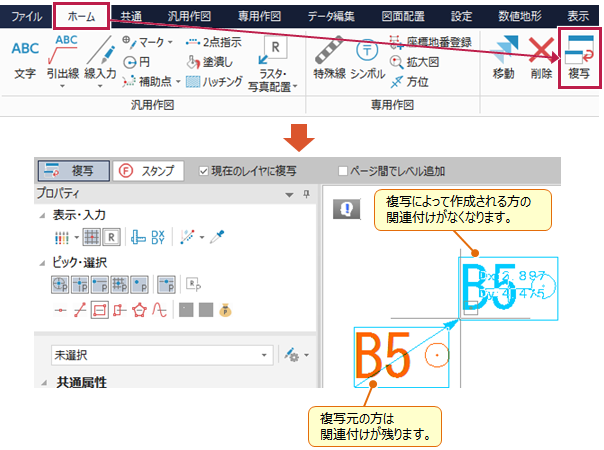Enable ページ間でレベル追加 checkbox
The height and width of the screenshot is (450, 604).
tap(344, 171)
